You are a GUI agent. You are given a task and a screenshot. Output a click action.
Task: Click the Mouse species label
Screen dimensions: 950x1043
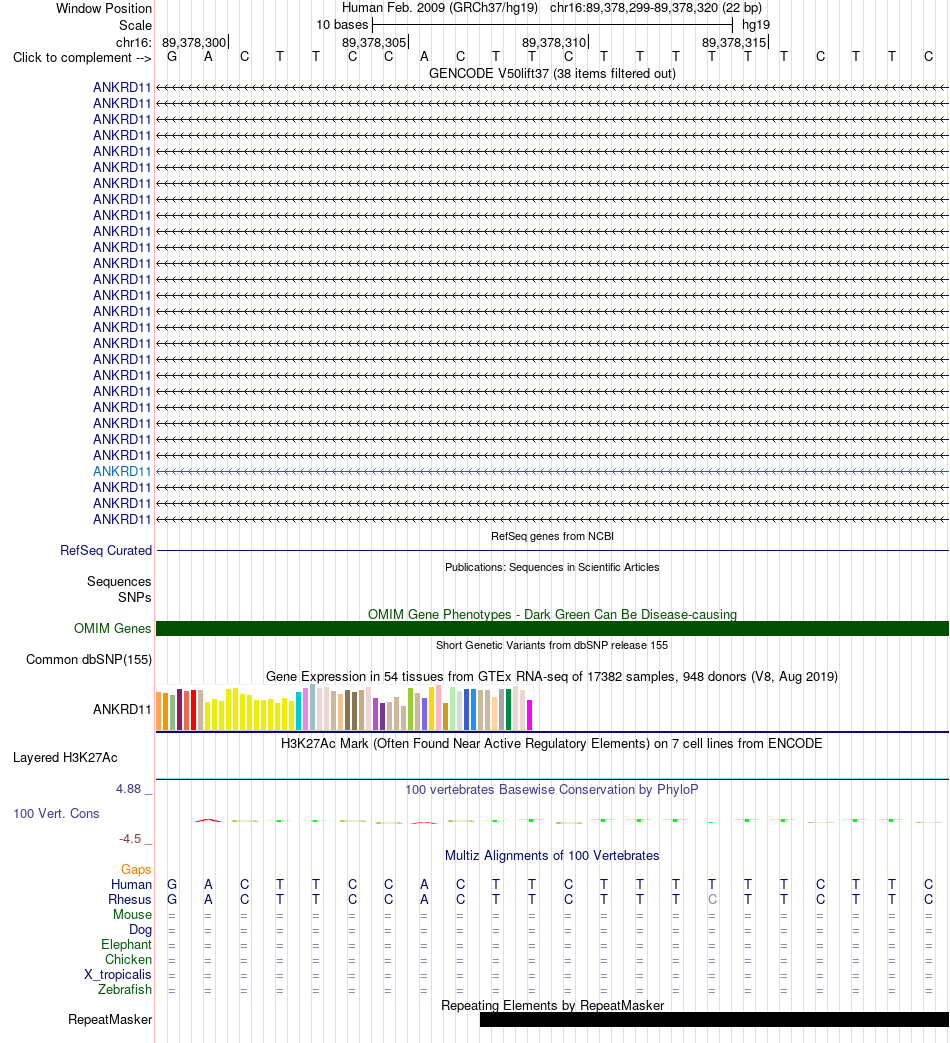(x=132, y=915)
